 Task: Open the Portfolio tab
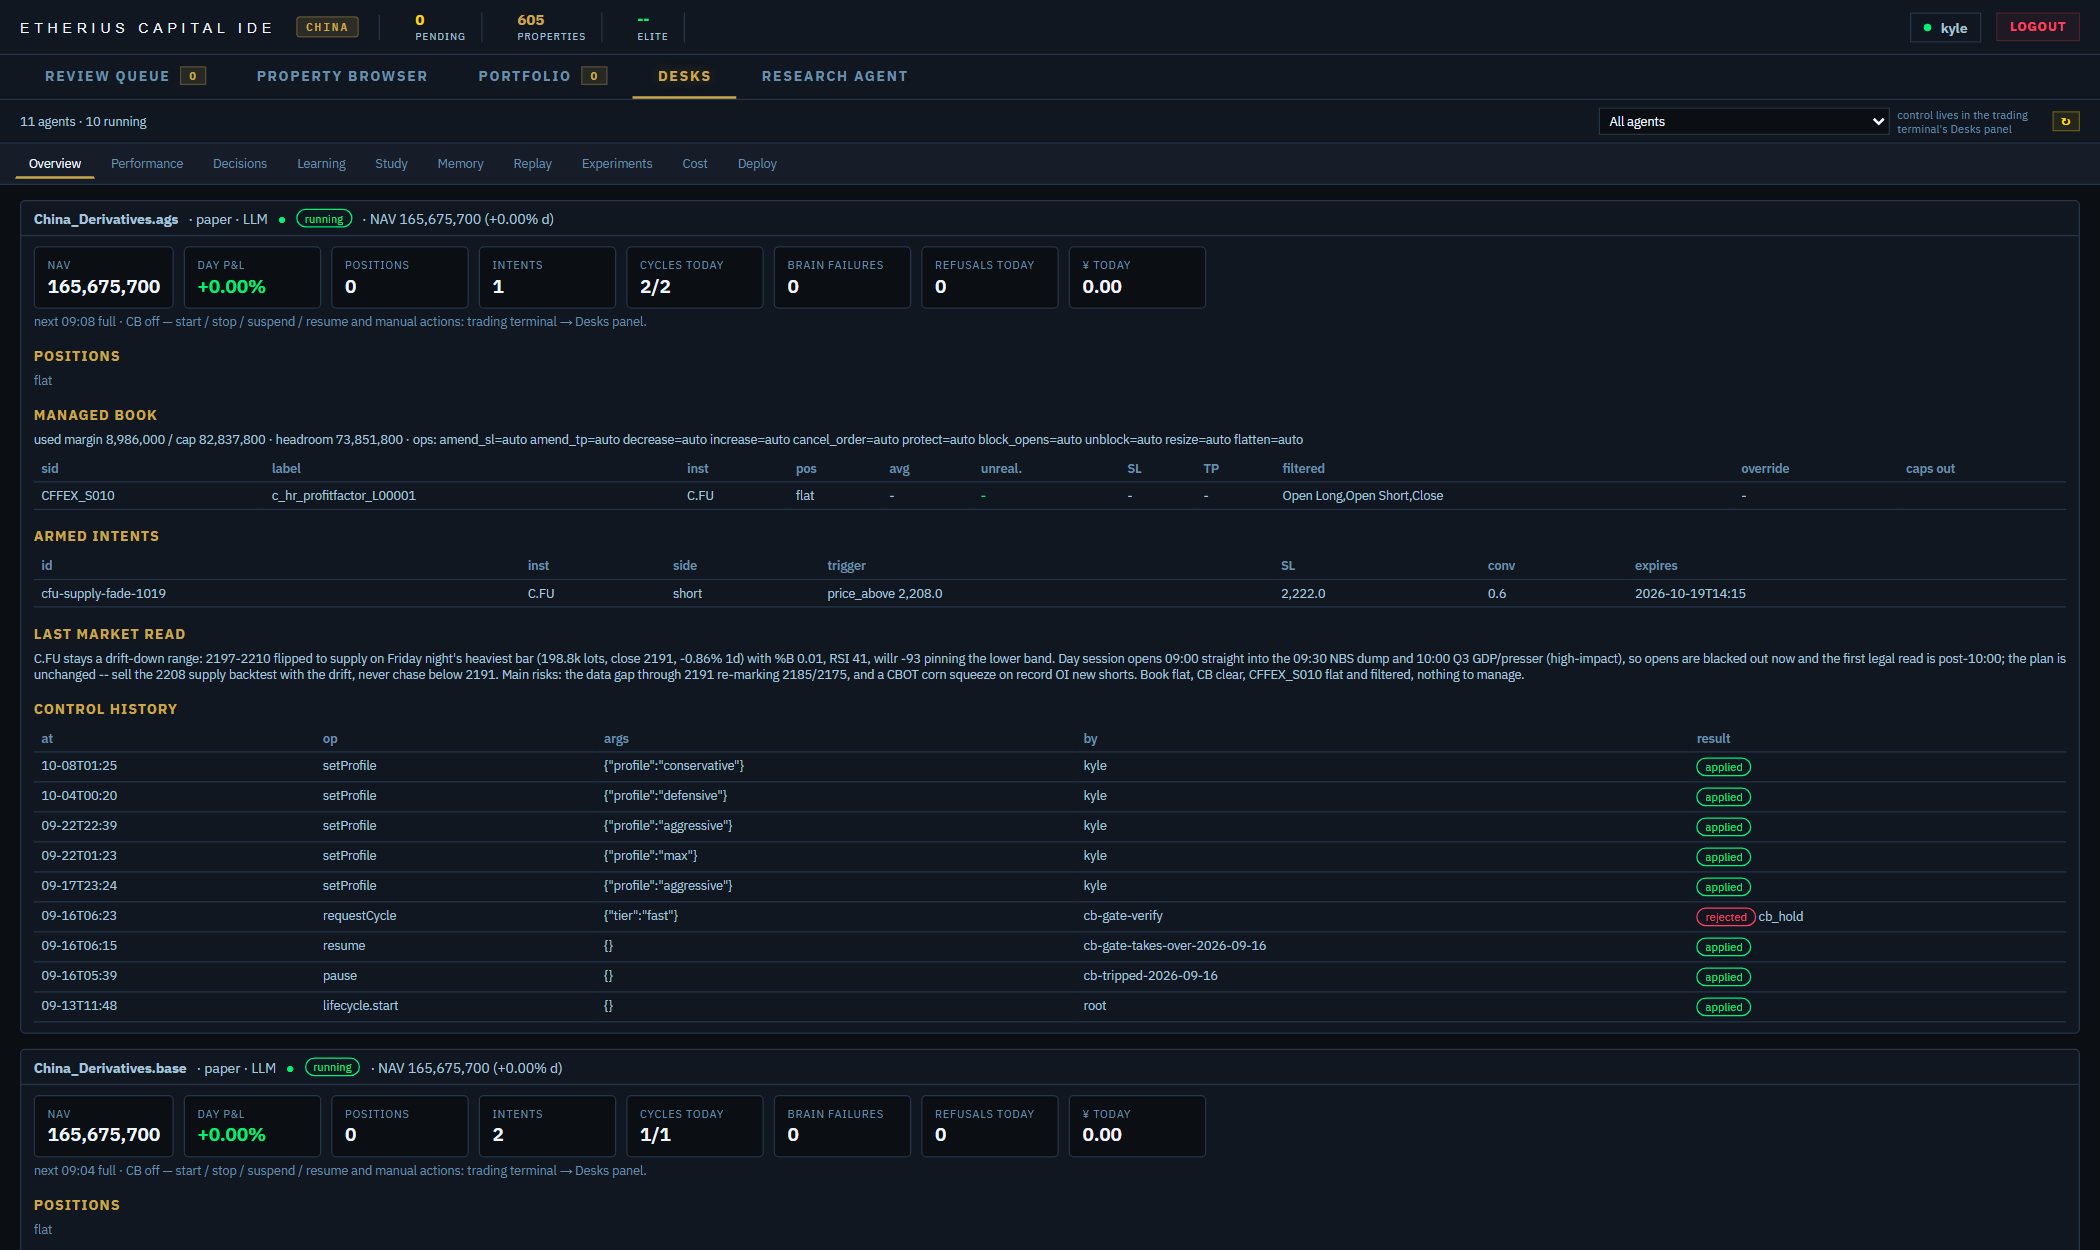click(542, 76)
